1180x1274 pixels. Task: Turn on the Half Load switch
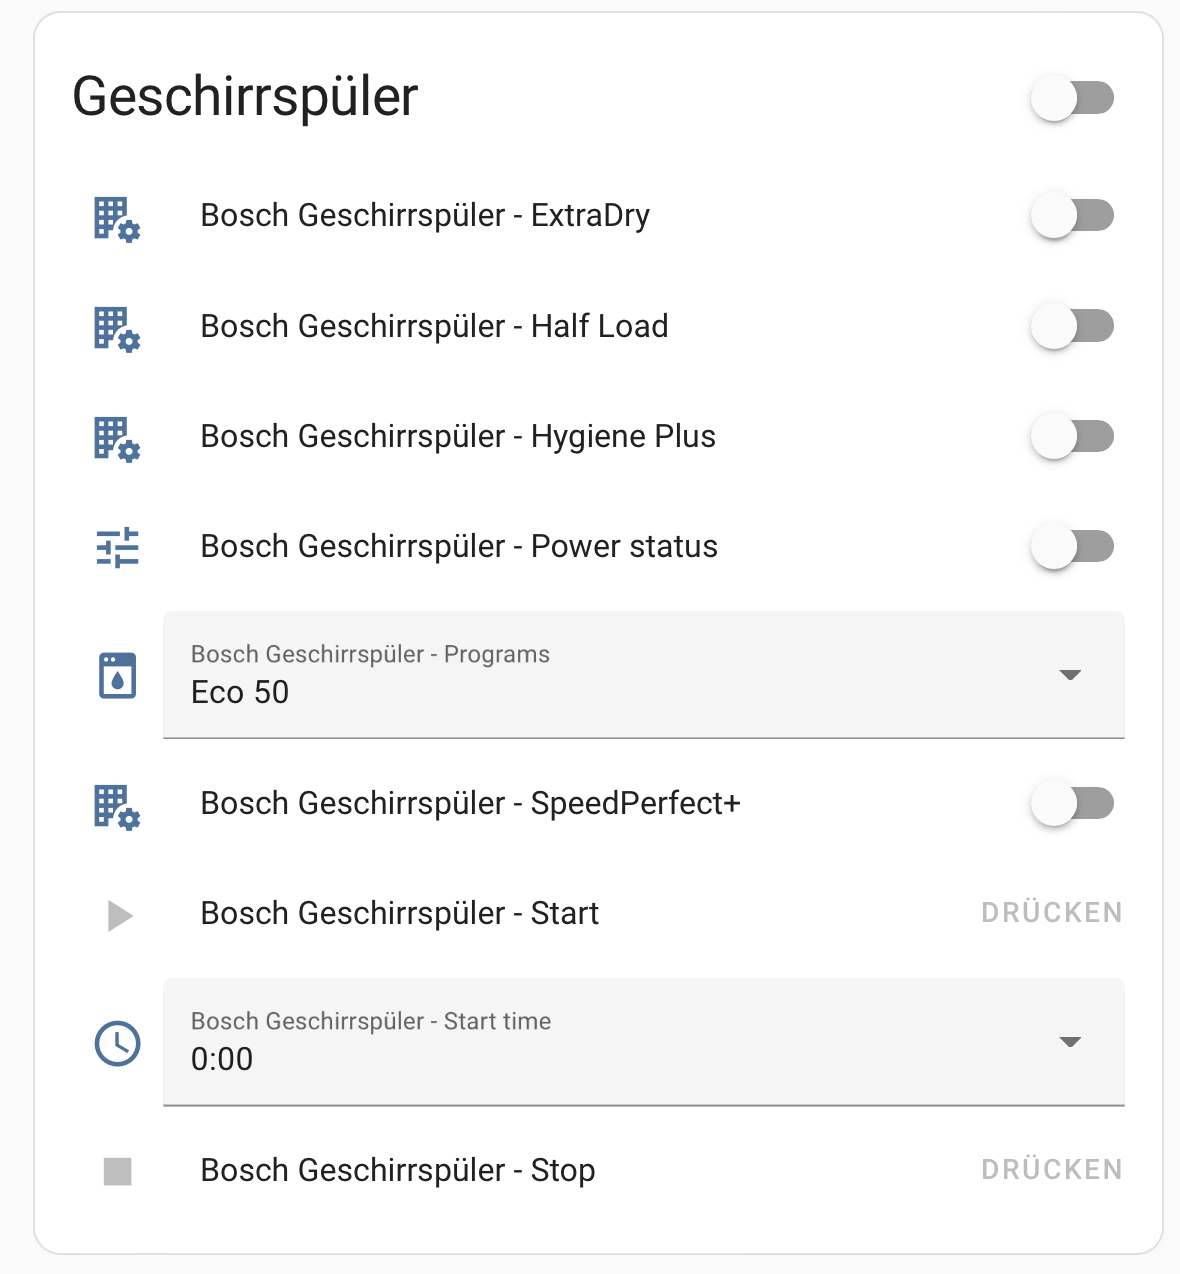click(x=1072, y=326)
